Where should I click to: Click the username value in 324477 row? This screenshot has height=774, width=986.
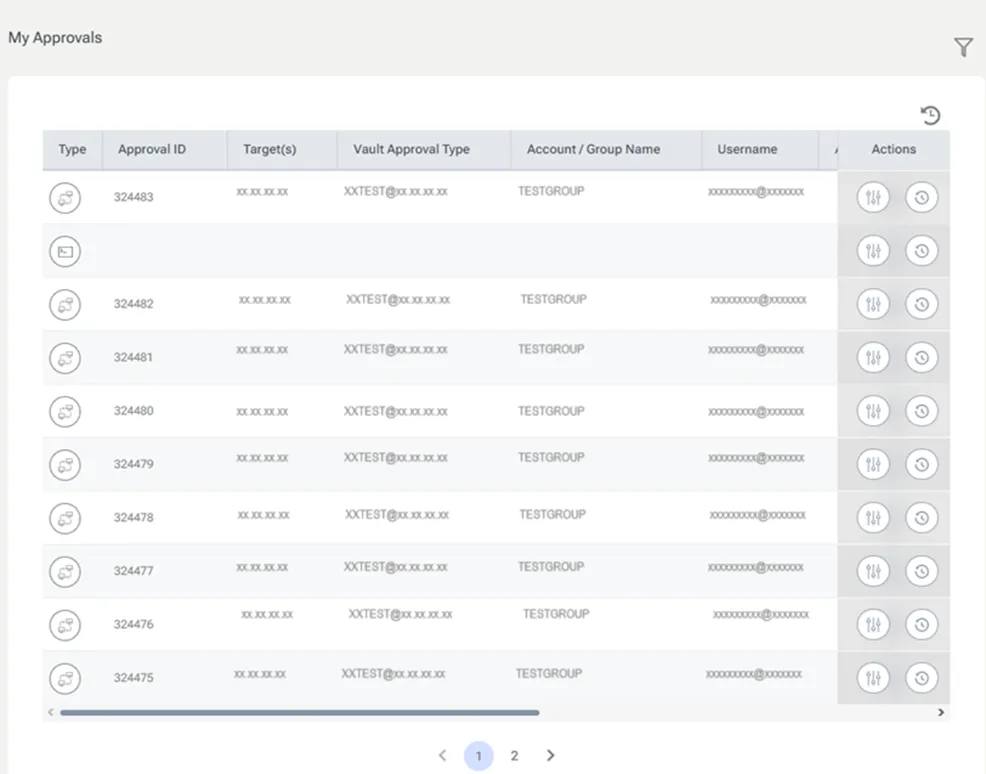(x=756, y=567)
